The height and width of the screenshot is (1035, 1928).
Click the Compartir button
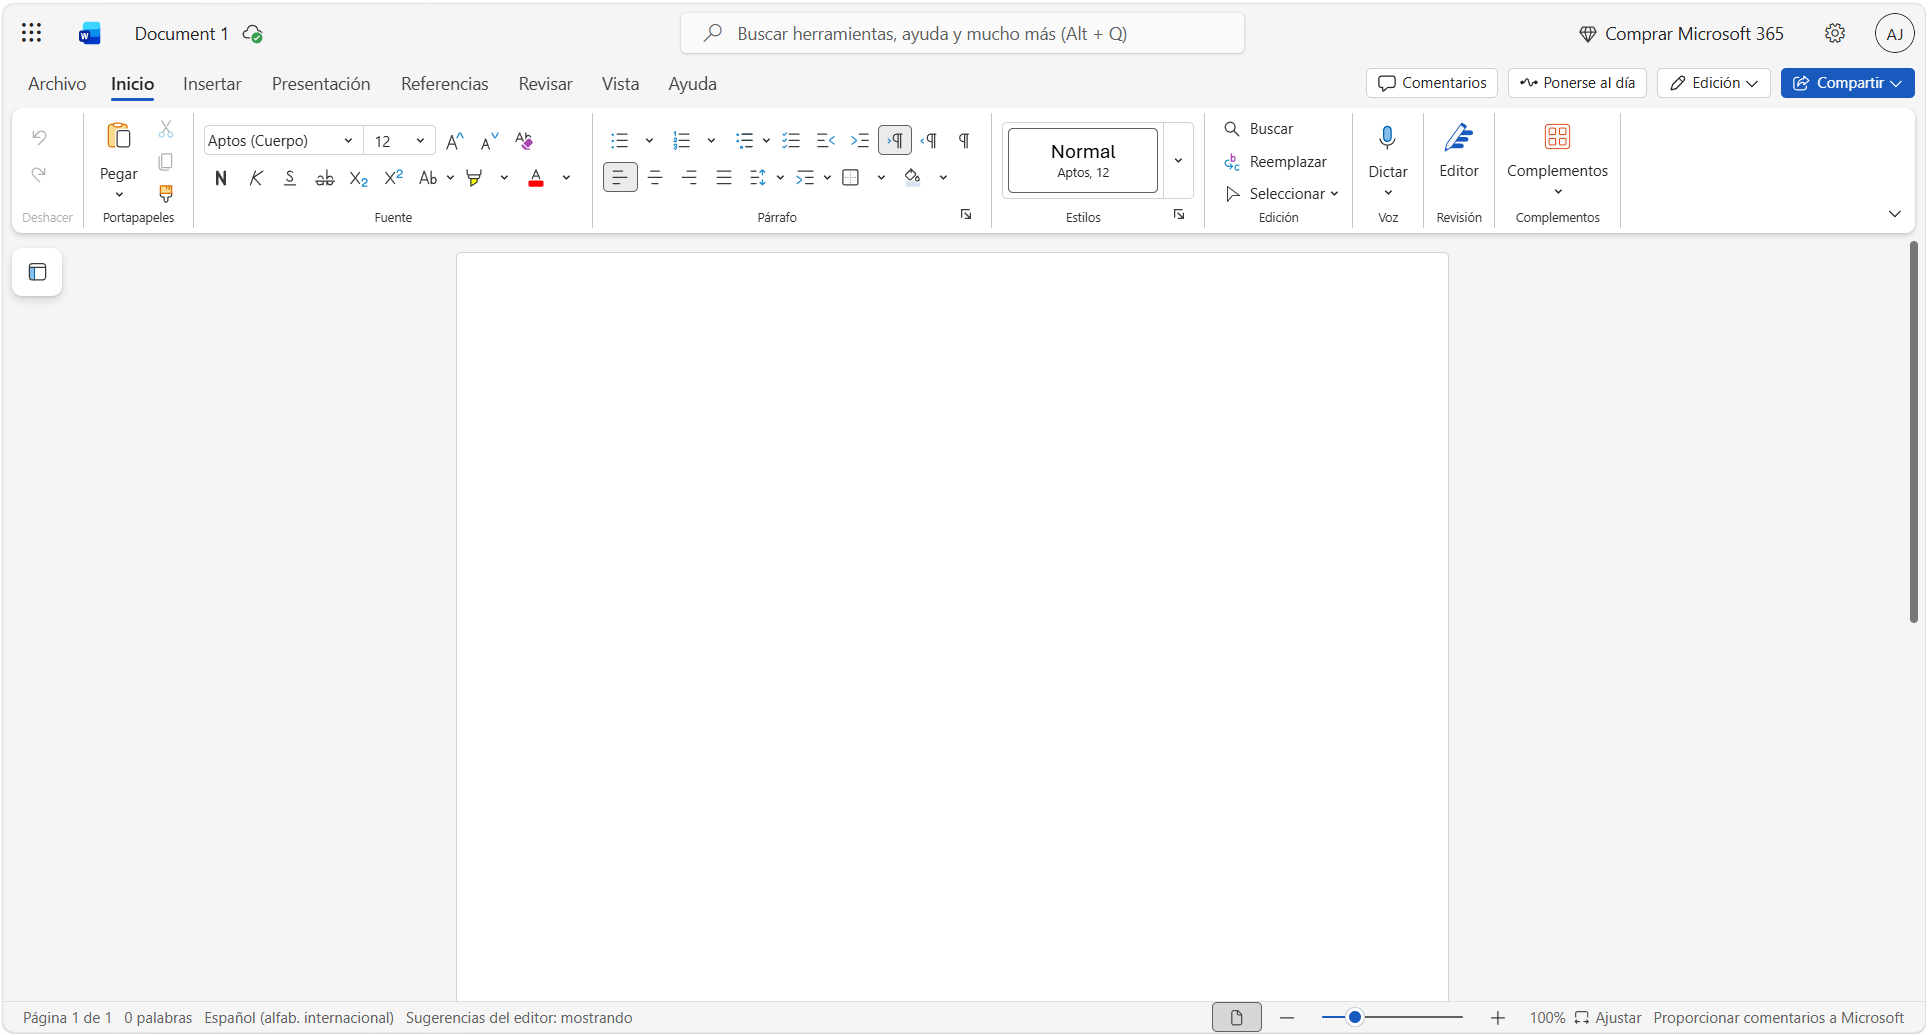click(x=1846, y=83)
